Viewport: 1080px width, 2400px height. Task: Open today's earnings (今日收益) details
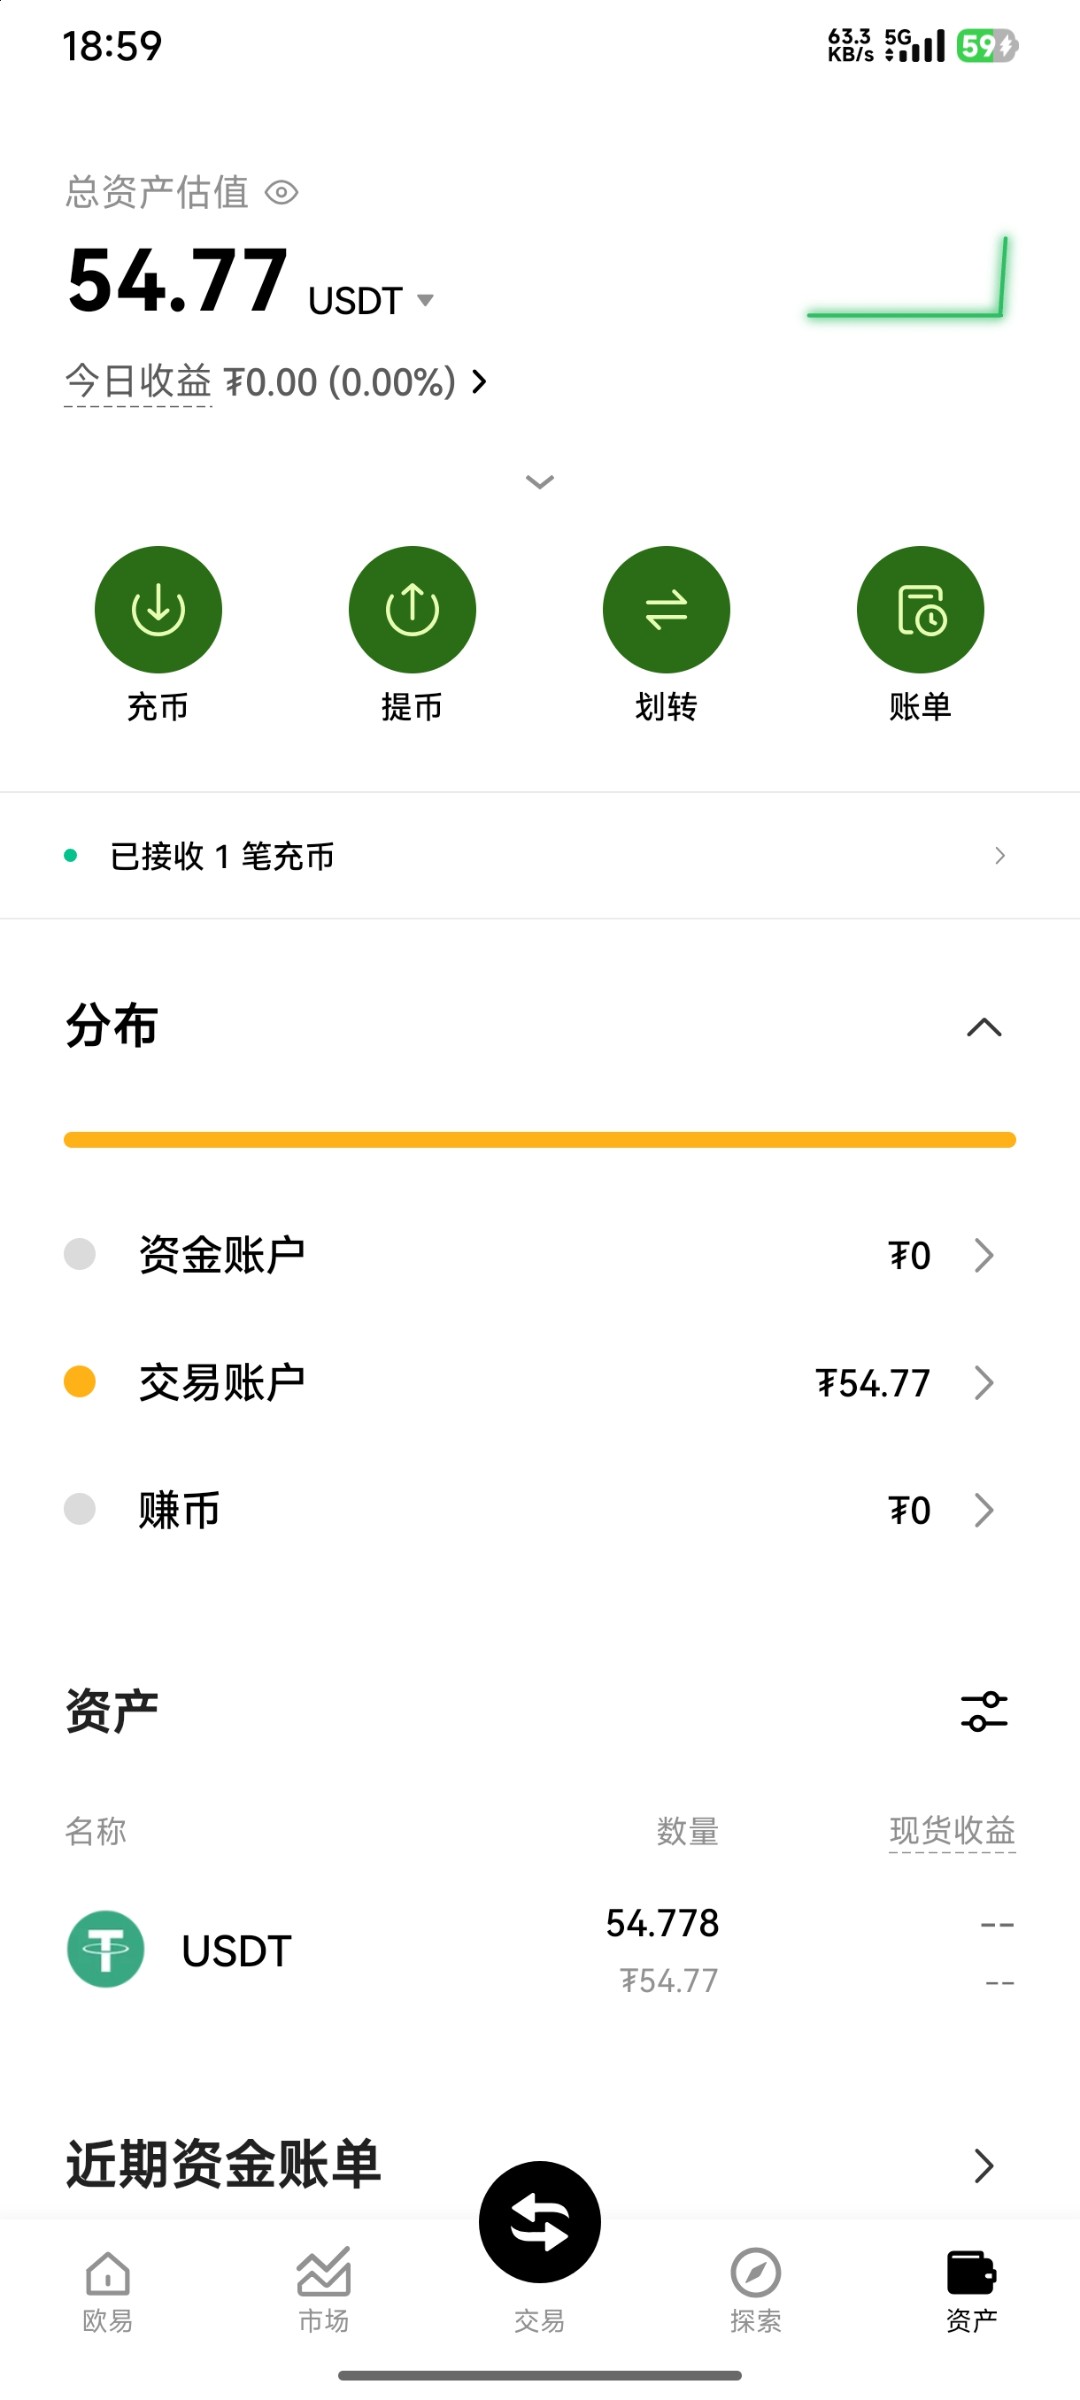pyautogui.click(x=275, y=382)
